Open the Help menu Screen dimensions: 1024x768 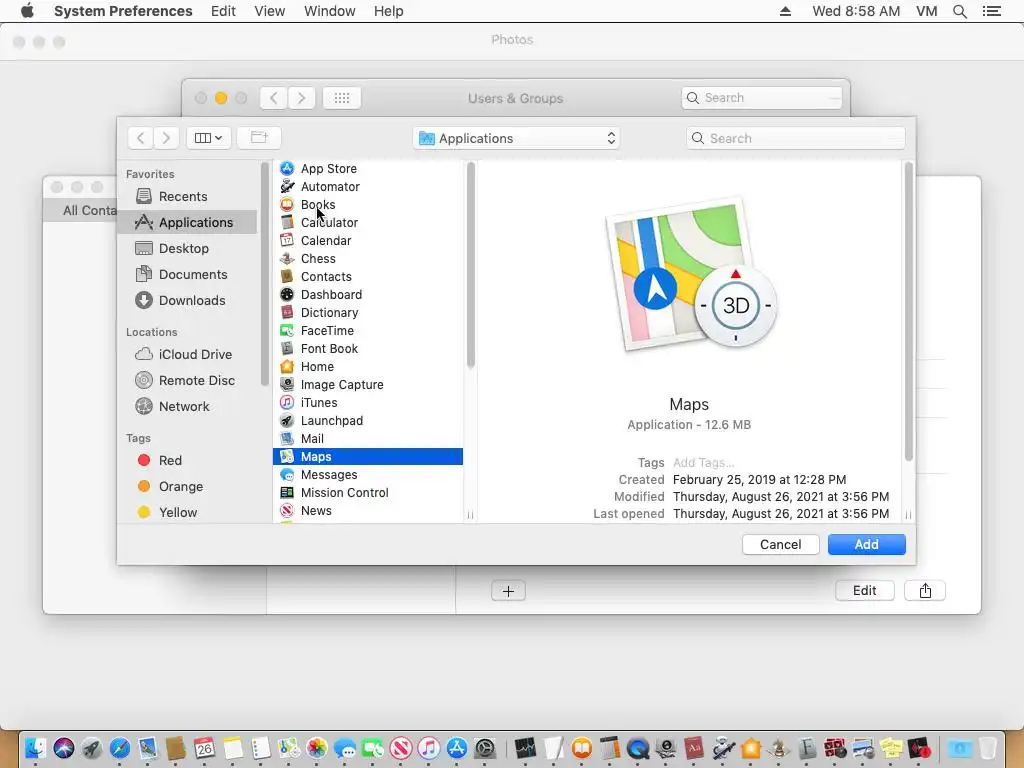(x=389, y=11)
